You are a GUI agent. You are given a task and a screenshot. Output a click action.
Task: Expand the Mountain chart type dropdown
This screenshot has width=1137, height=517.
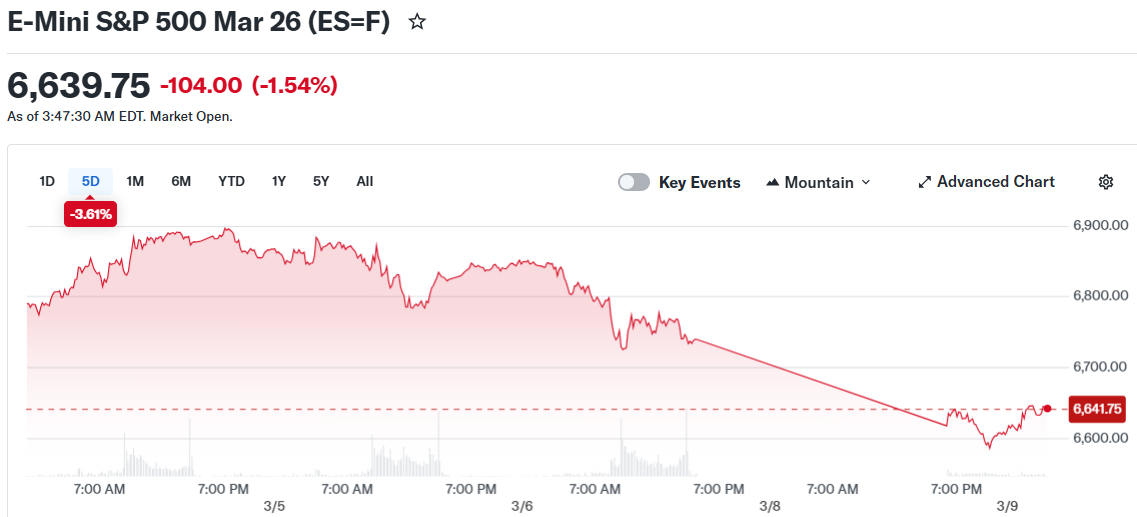click(866, 182)
